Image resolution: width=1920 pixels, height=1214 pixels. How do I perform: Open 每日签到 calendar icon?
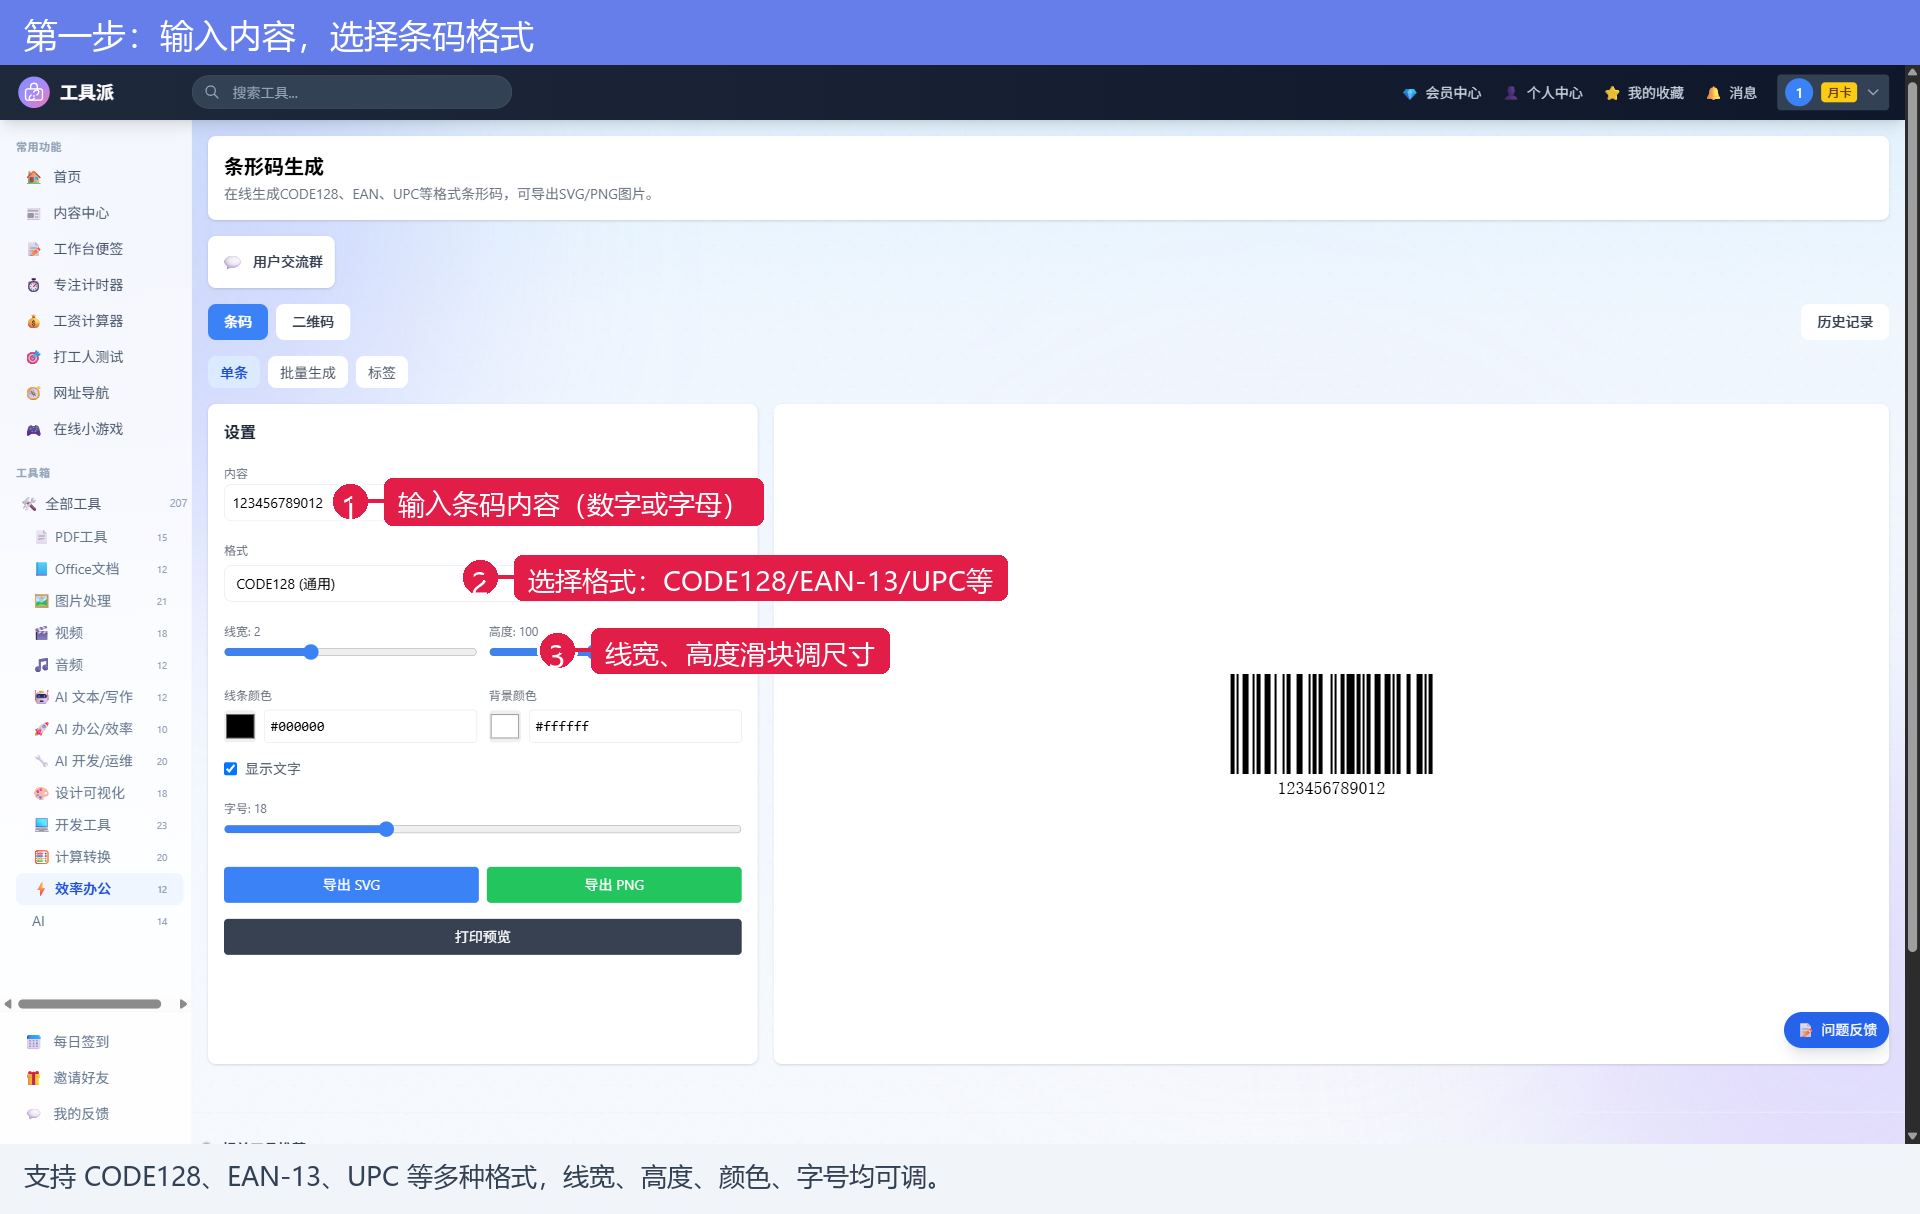[x=34, y=1042]
